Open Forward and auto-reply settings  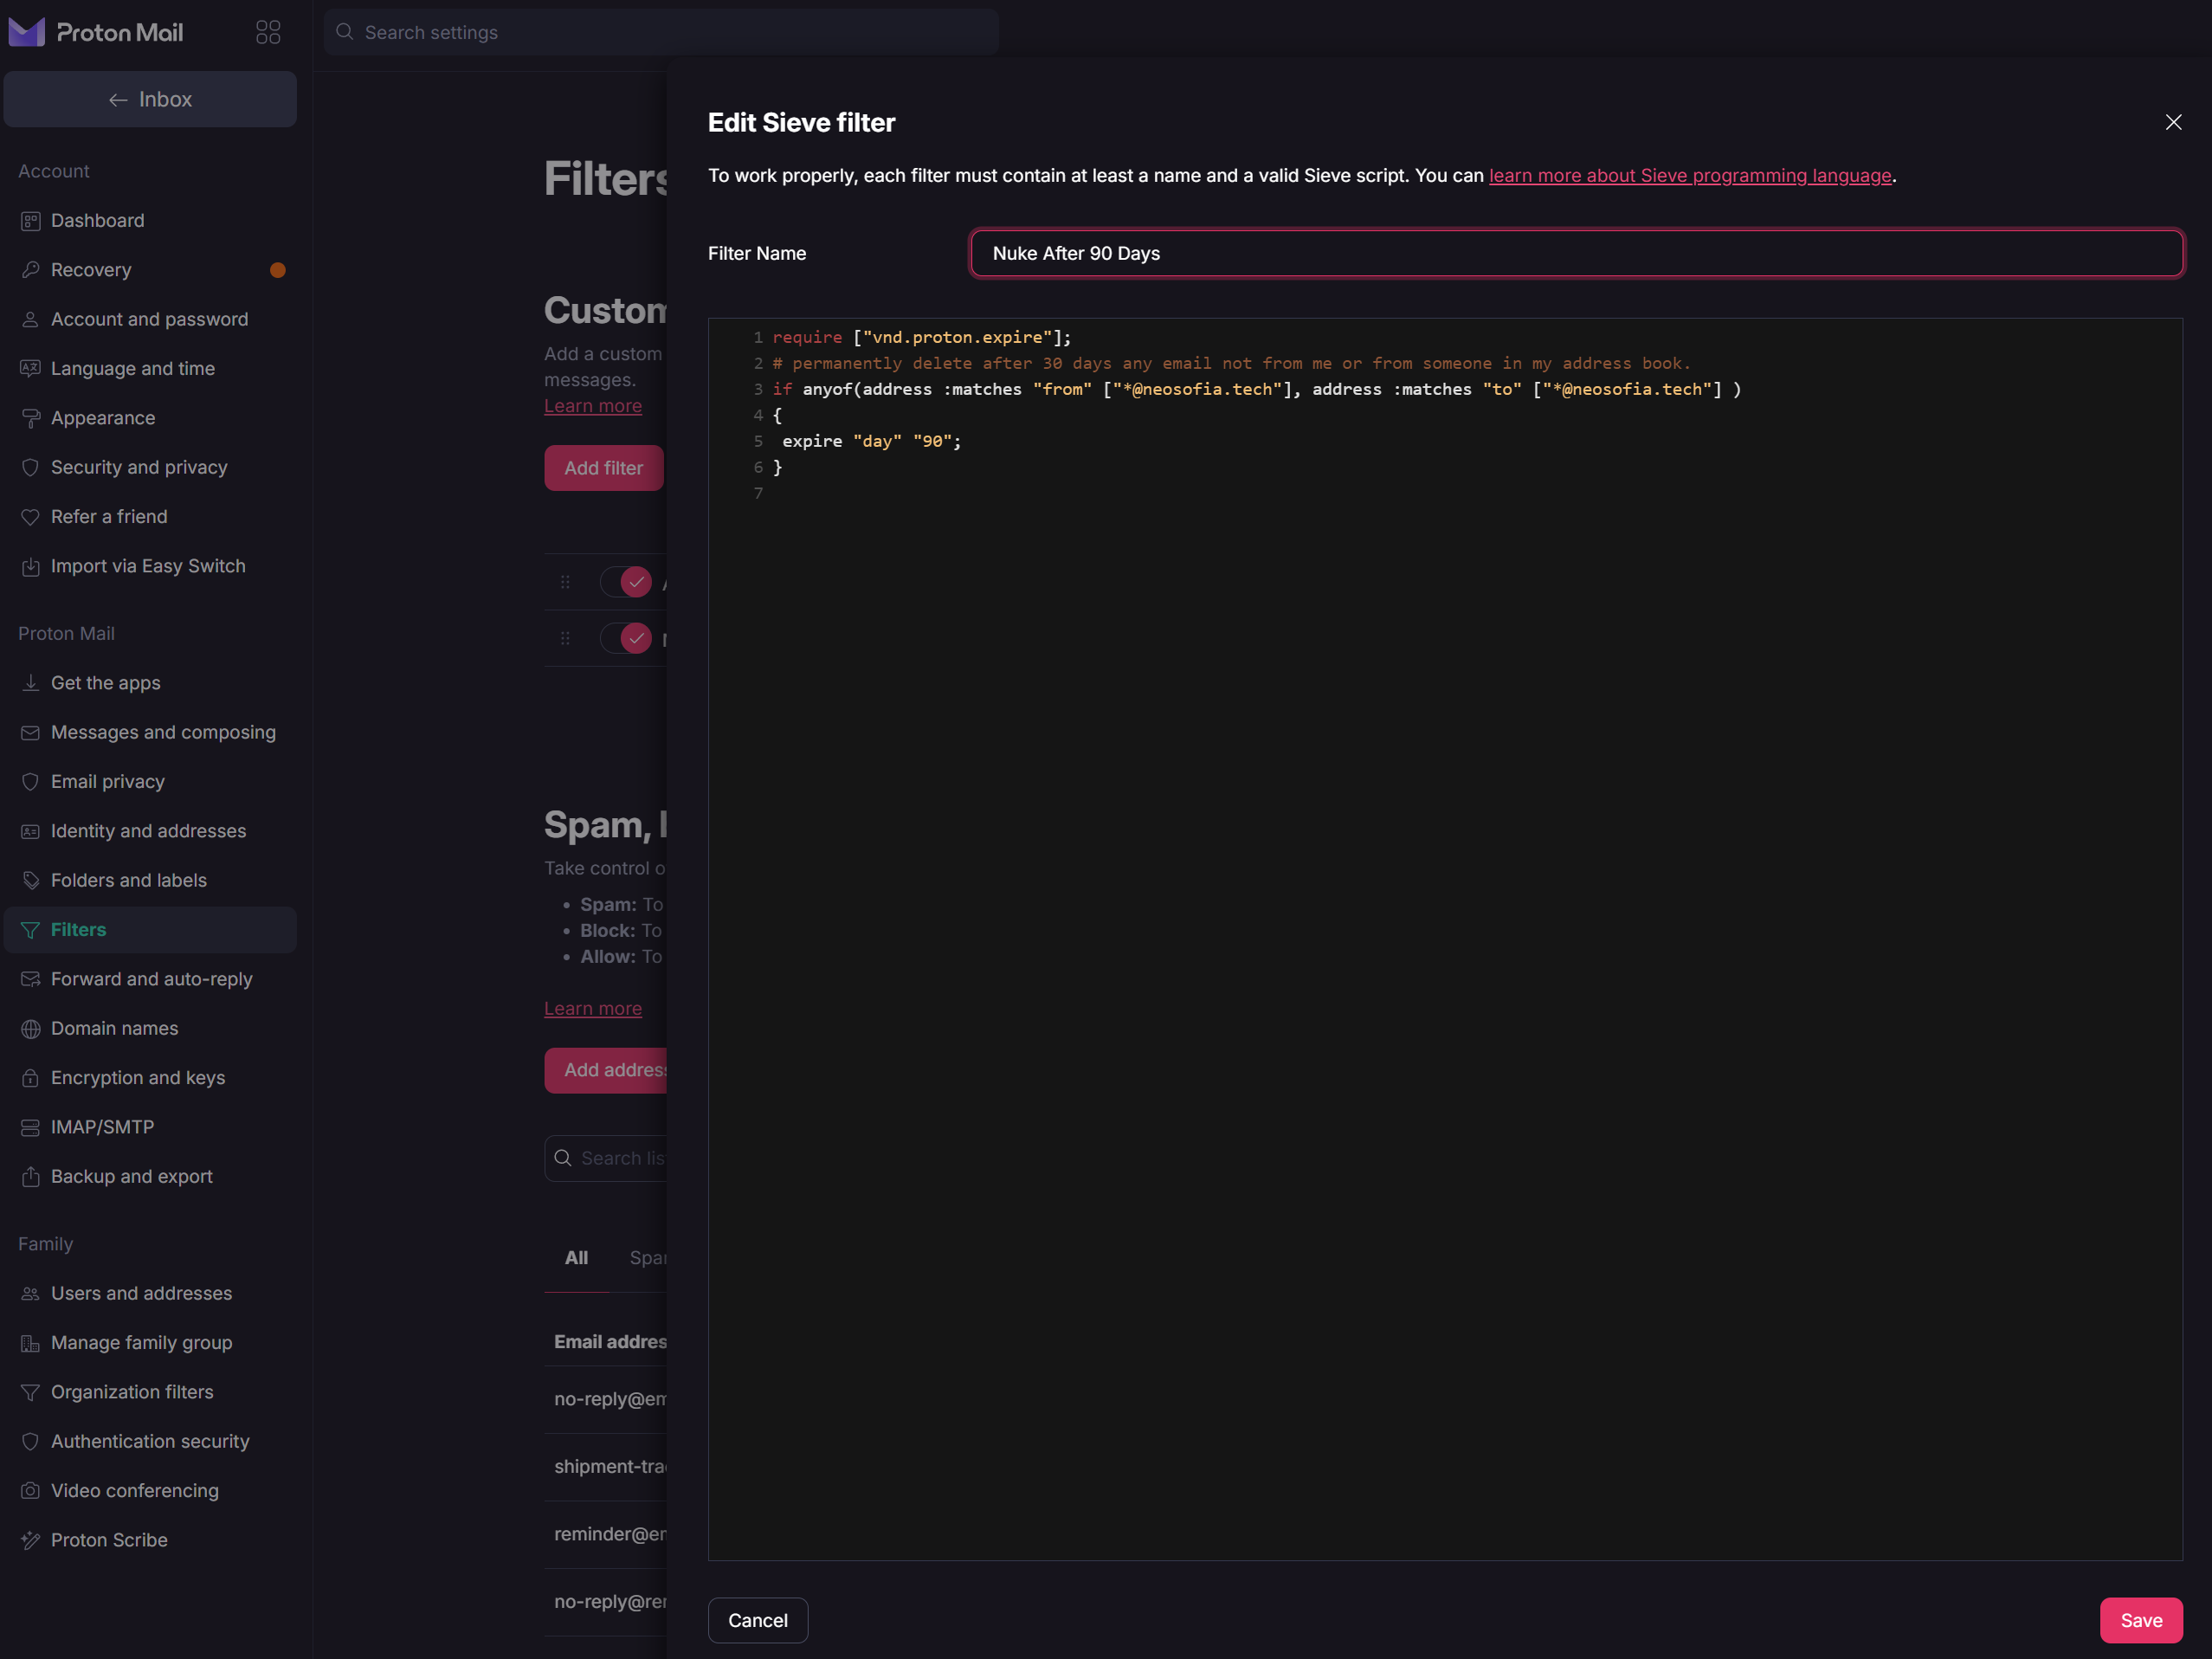(x=150, y=979)
